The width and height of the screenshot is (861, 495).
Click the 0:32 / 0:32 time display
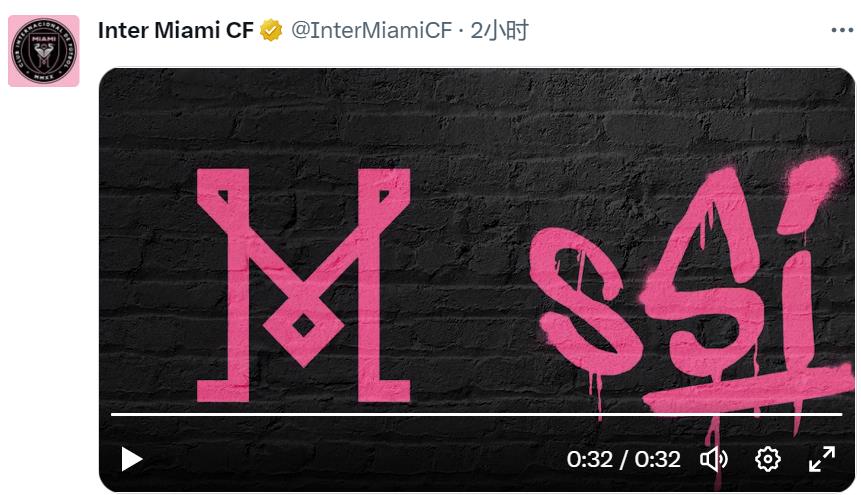tap(623, 459)
